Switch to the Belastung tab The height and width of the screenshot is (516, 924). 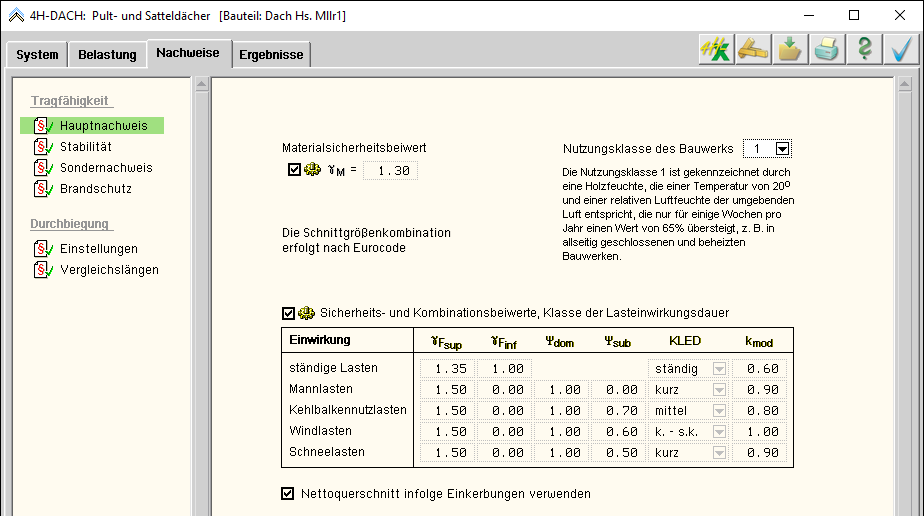[x=107, y=55]
